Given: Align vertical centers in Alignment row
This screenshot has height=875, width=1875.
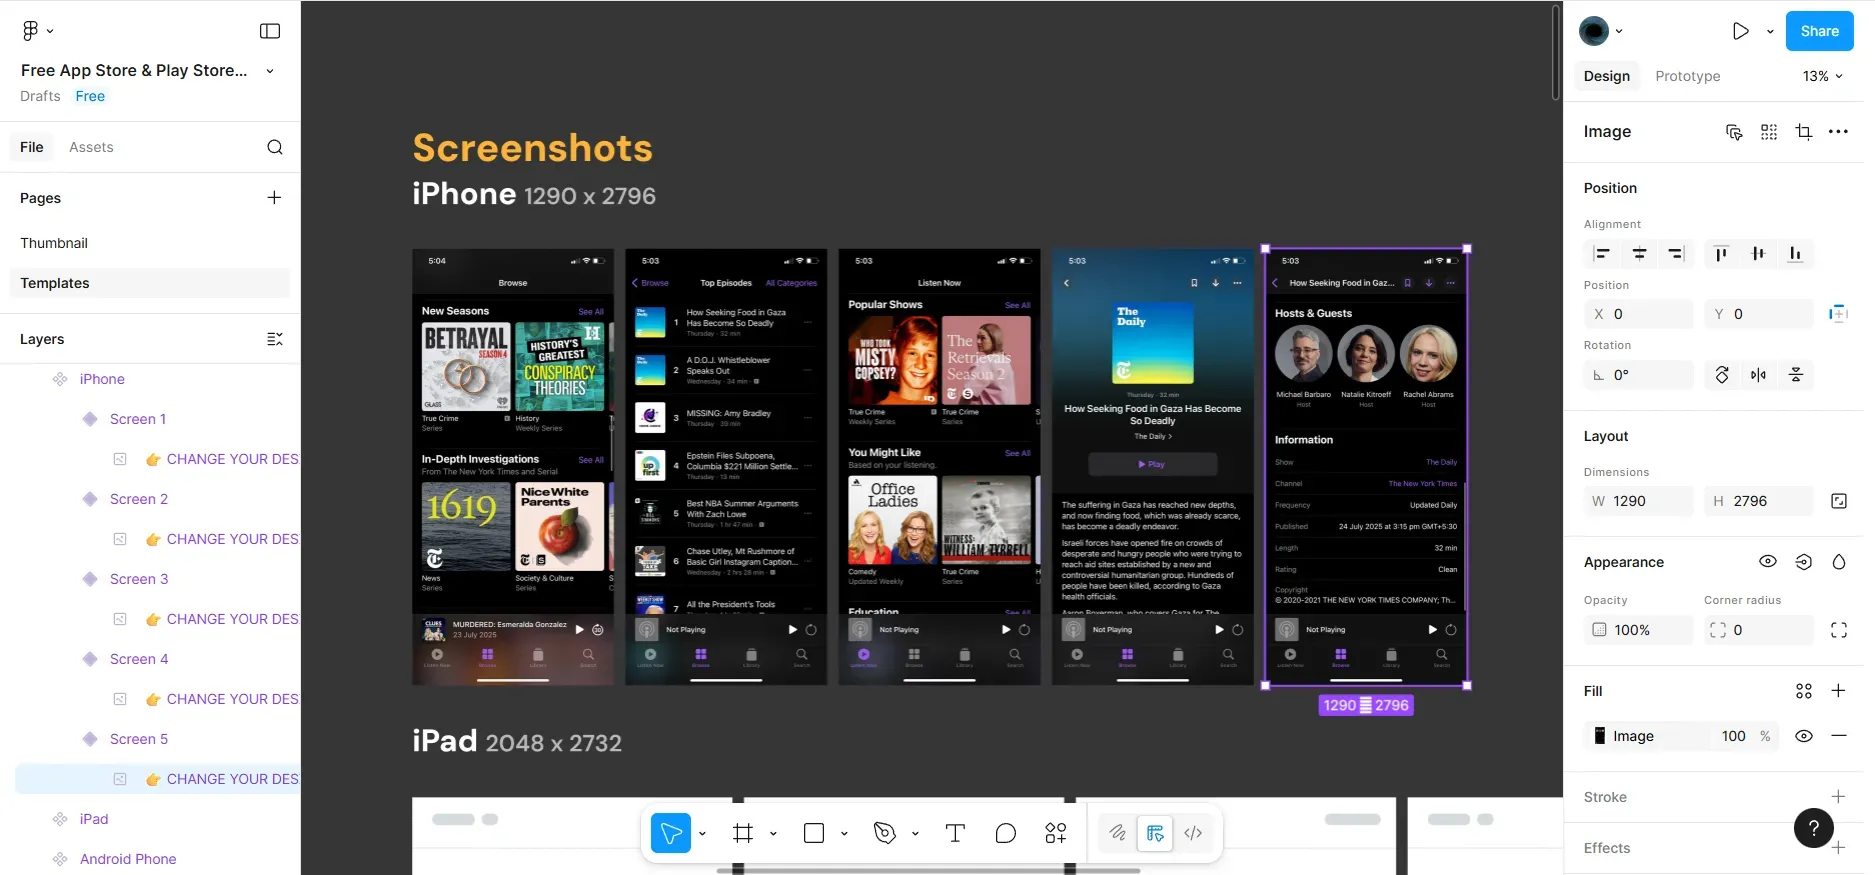Looking at the screenshot, I should tap(1758, 254).
